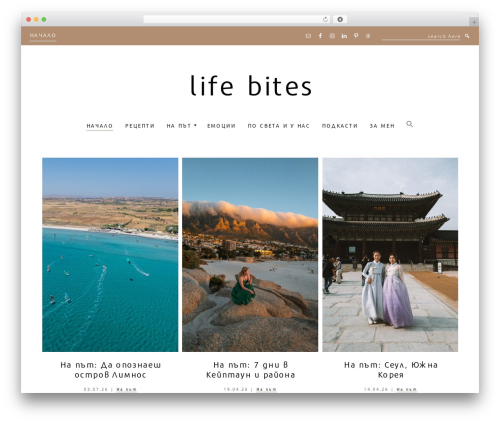Open post '7 дни в Кейптаун и района'
Image resolution: width=500 pixels, height=423 pixels.
[x=250, y=370]
